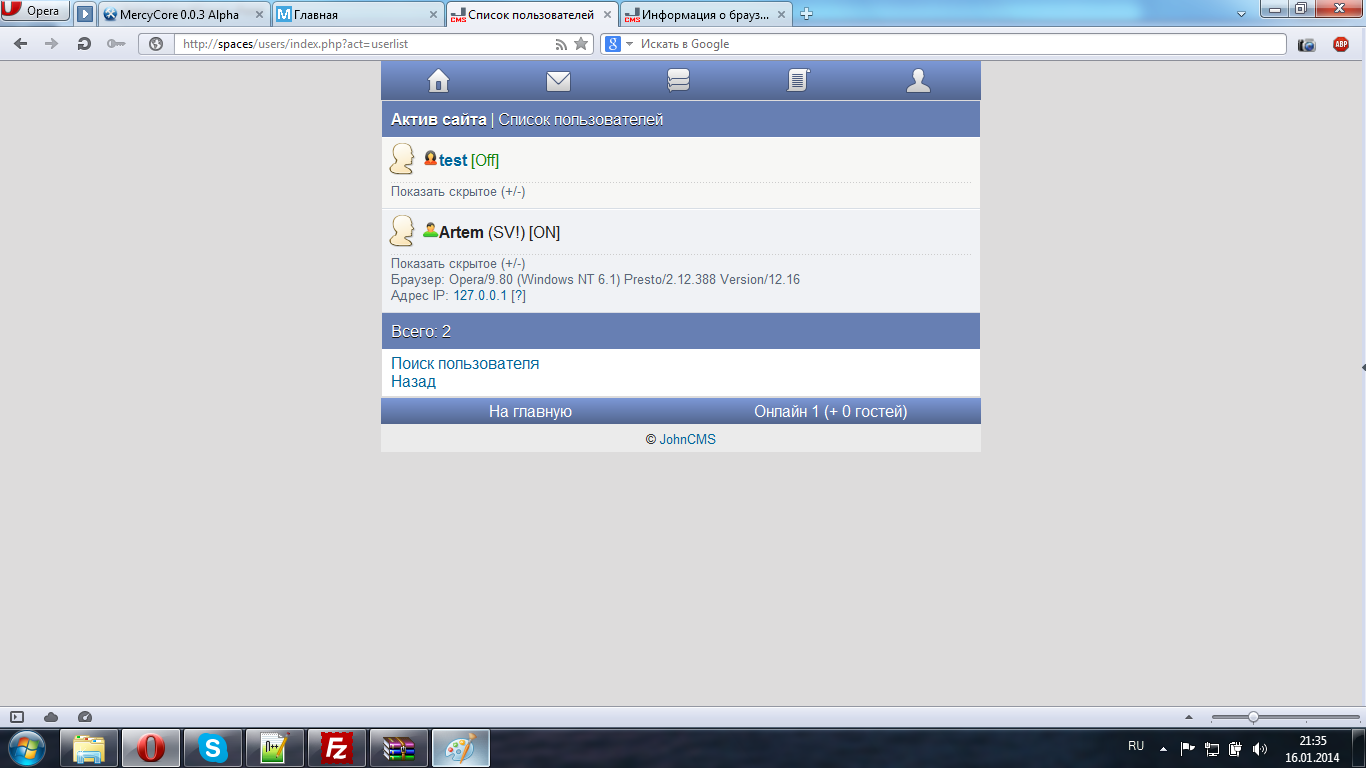Image resolution: width=1366 pixels, height=768 pixels.
Task: Reload the page with the refresh icon
Action: click(84, 44)
